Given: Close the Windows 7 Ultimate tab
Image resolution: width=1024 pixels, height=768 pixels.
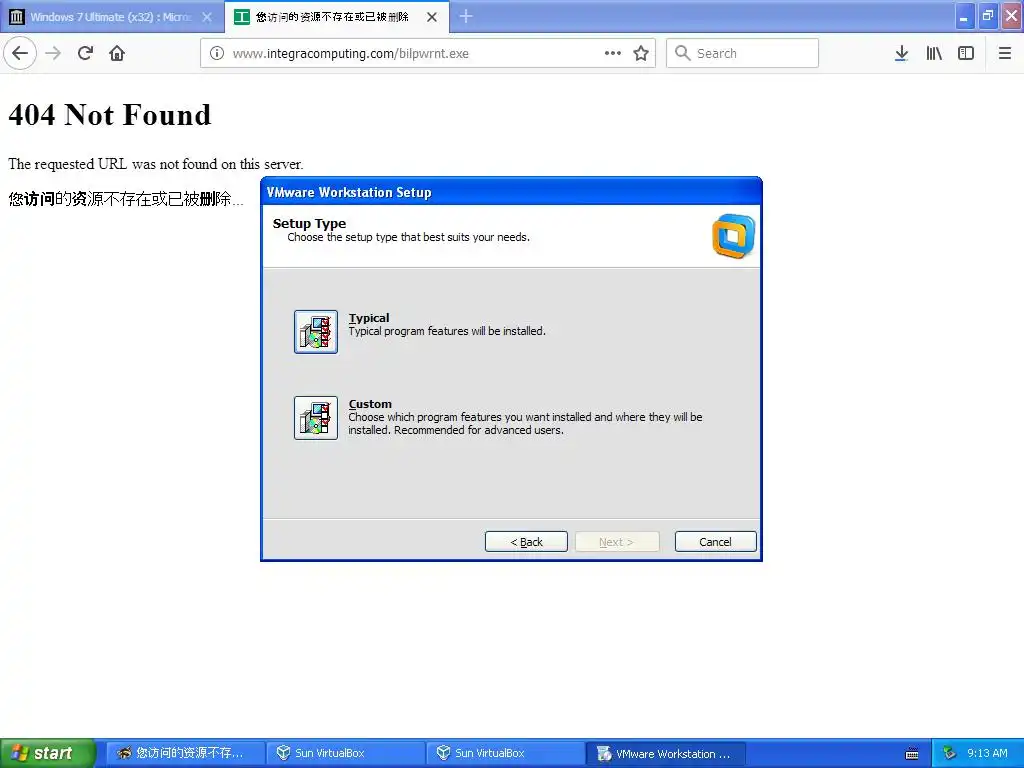Looking at the screenshot, I should point(207,17).
